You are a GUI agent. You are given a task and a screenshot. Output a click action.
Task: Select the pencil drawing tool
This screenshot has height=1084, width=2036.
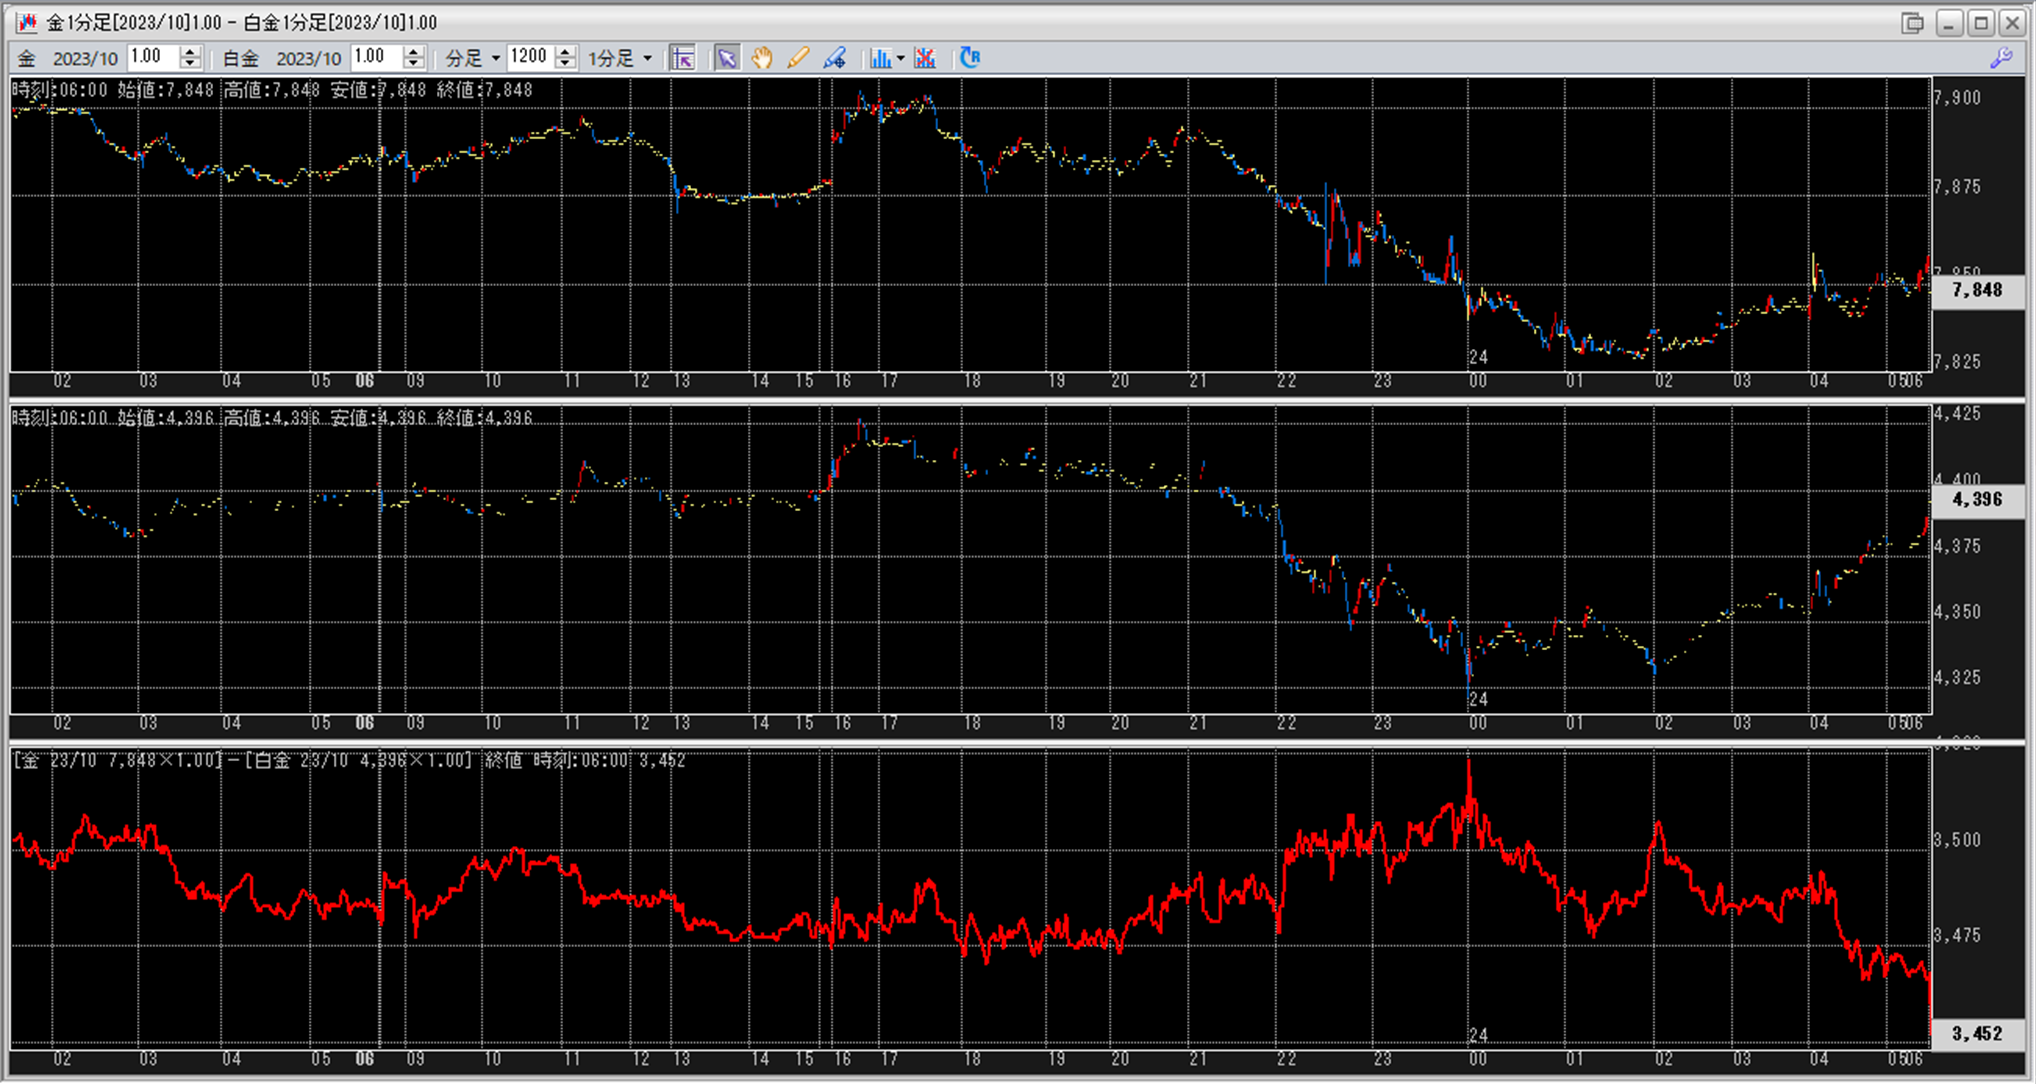coord(798,58)
